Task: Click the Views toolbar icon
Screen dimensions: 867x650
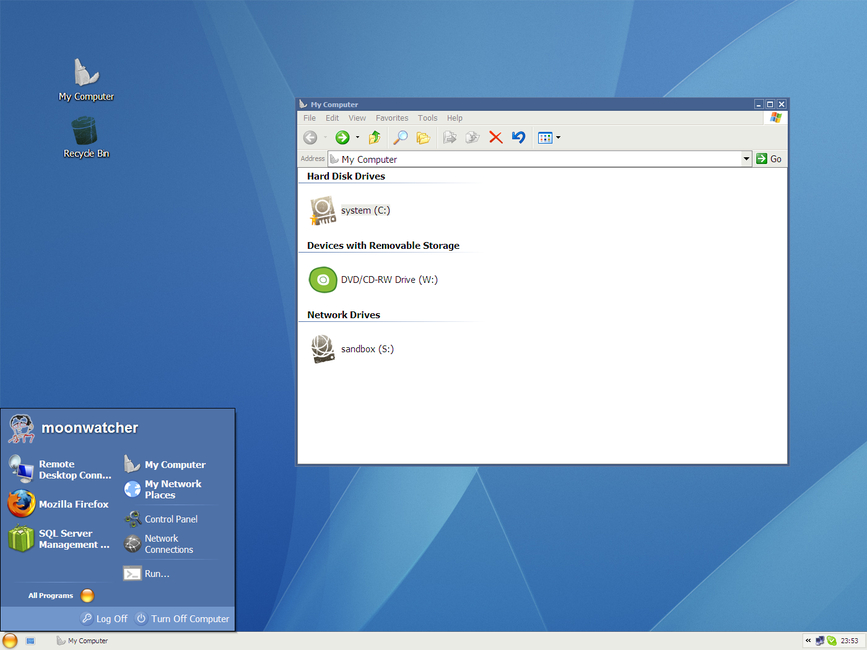Action: 545,138
